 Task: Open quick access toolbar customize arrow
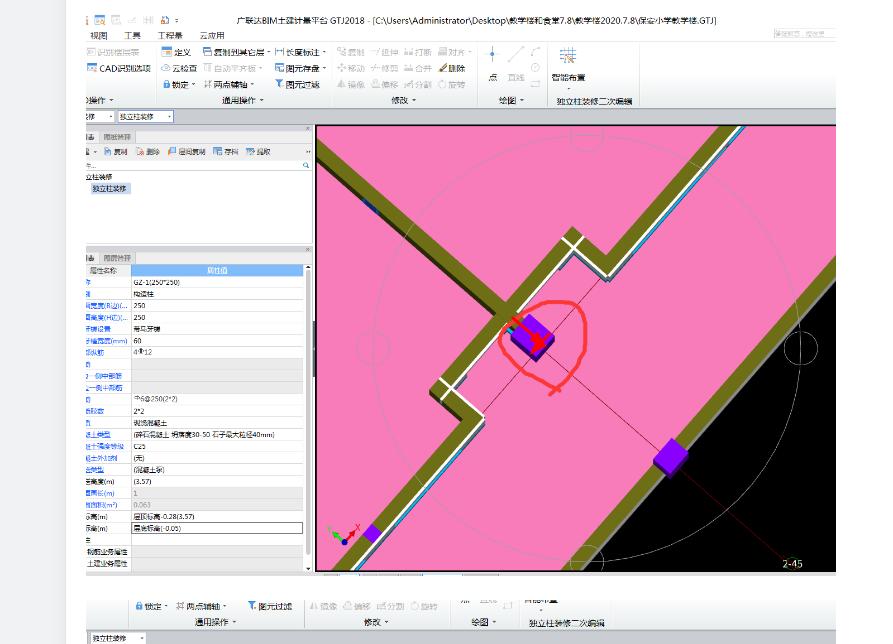[x=177, y=20]
